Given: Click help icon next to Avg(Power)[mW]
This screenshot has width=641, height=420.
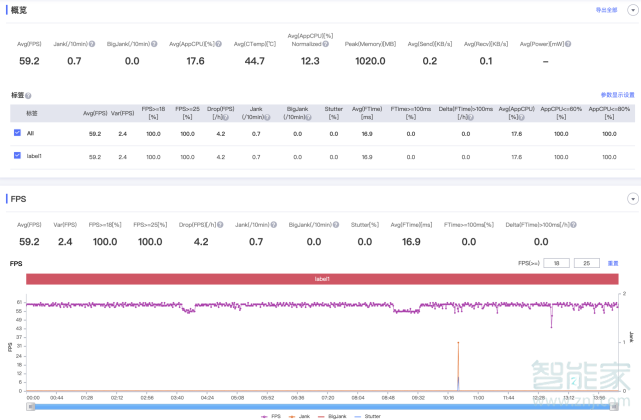Looking at the screenshot, I should [570, 44].
